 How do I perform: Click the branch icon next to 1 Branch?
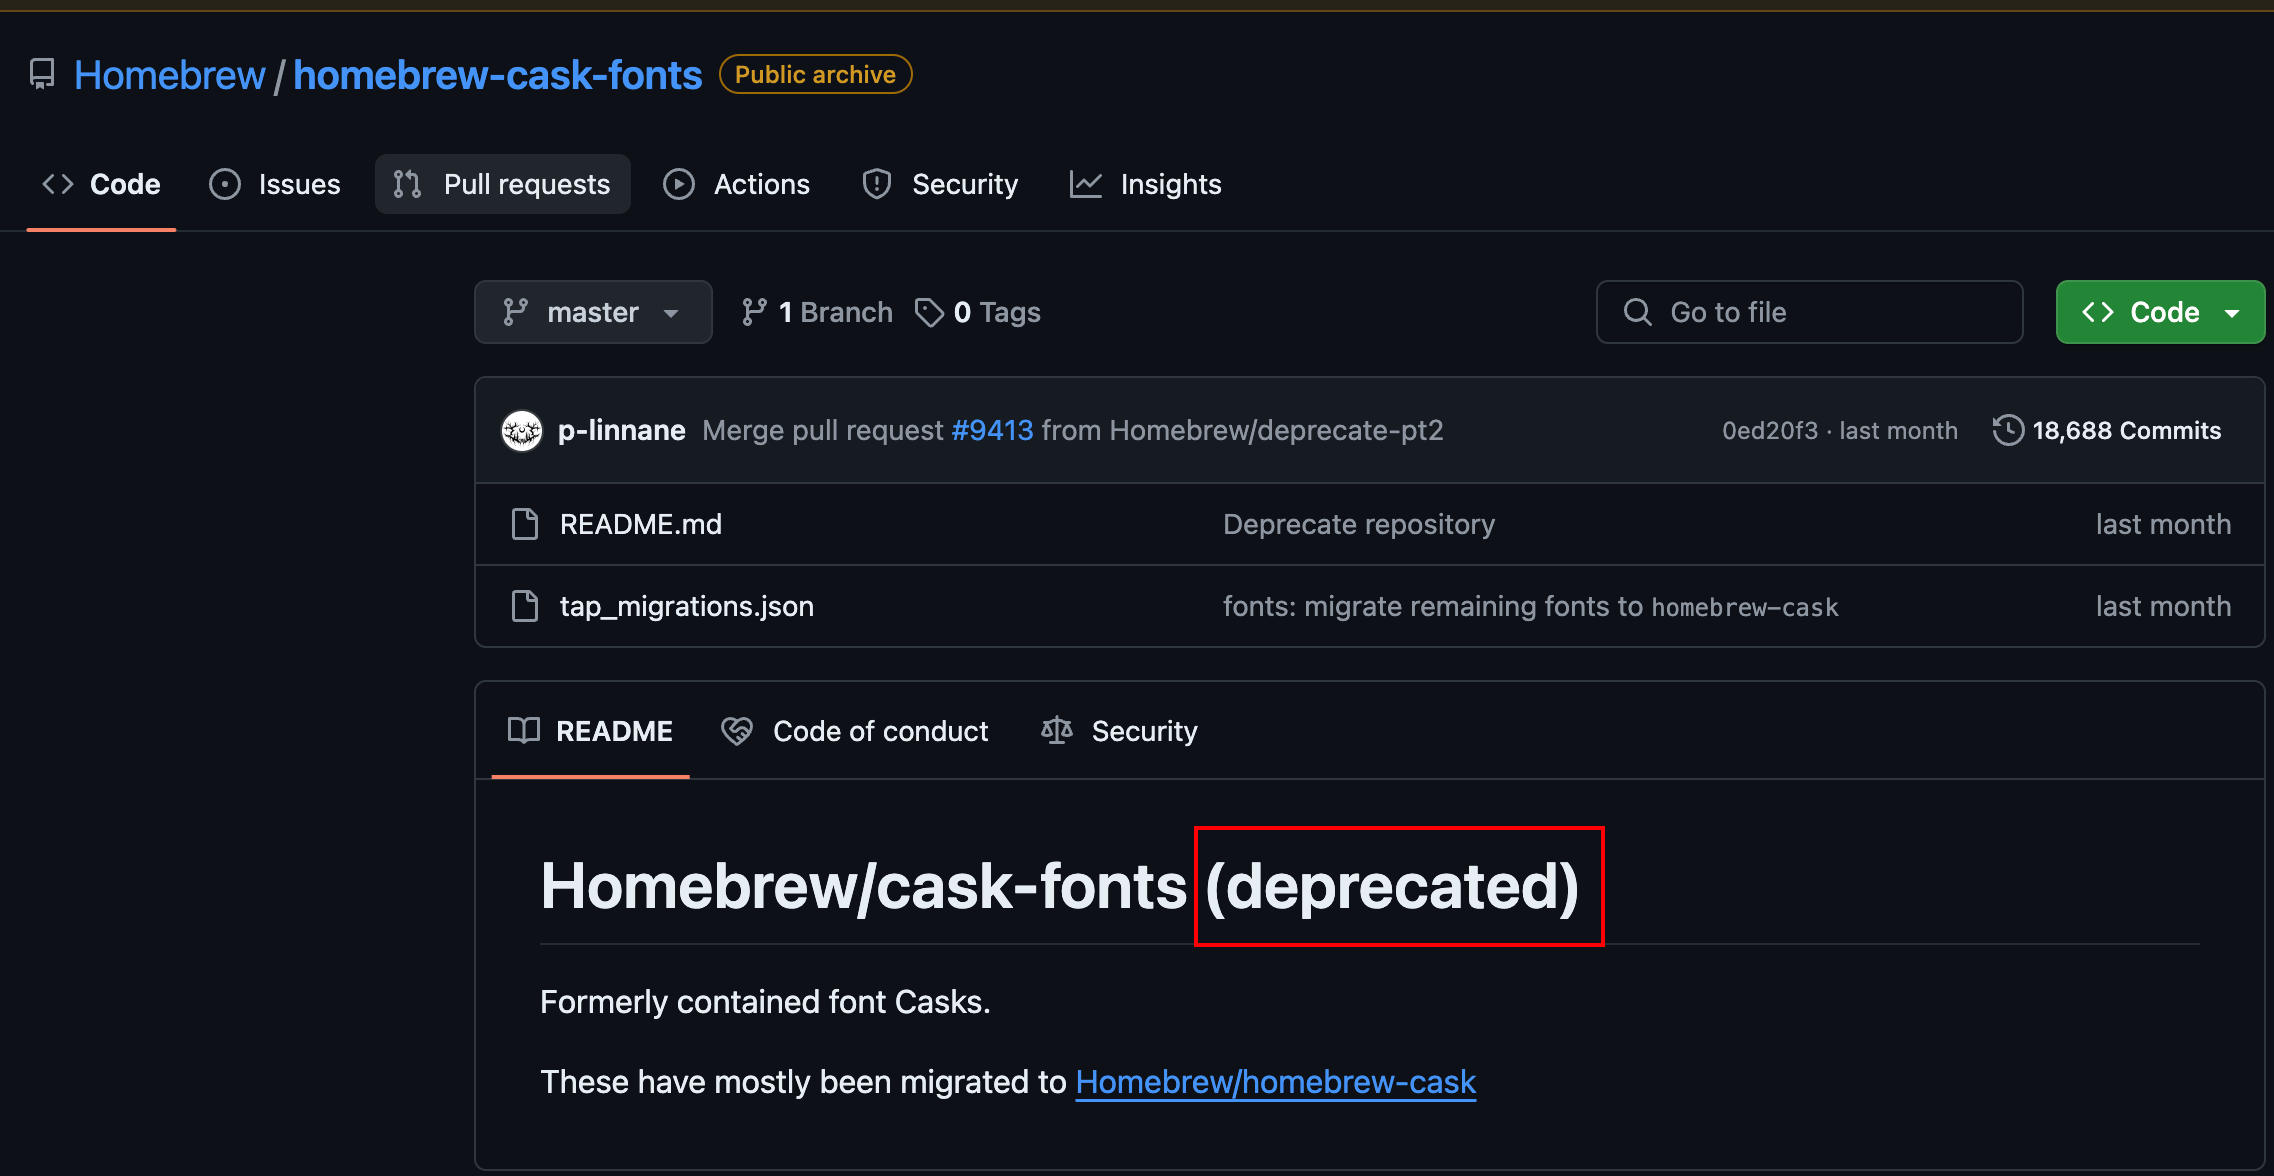[x=754, y=313]
